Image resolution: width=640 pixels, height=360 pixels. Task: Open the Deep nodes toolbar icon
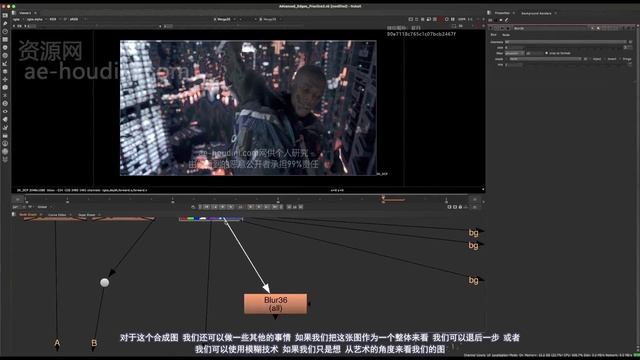5,104
